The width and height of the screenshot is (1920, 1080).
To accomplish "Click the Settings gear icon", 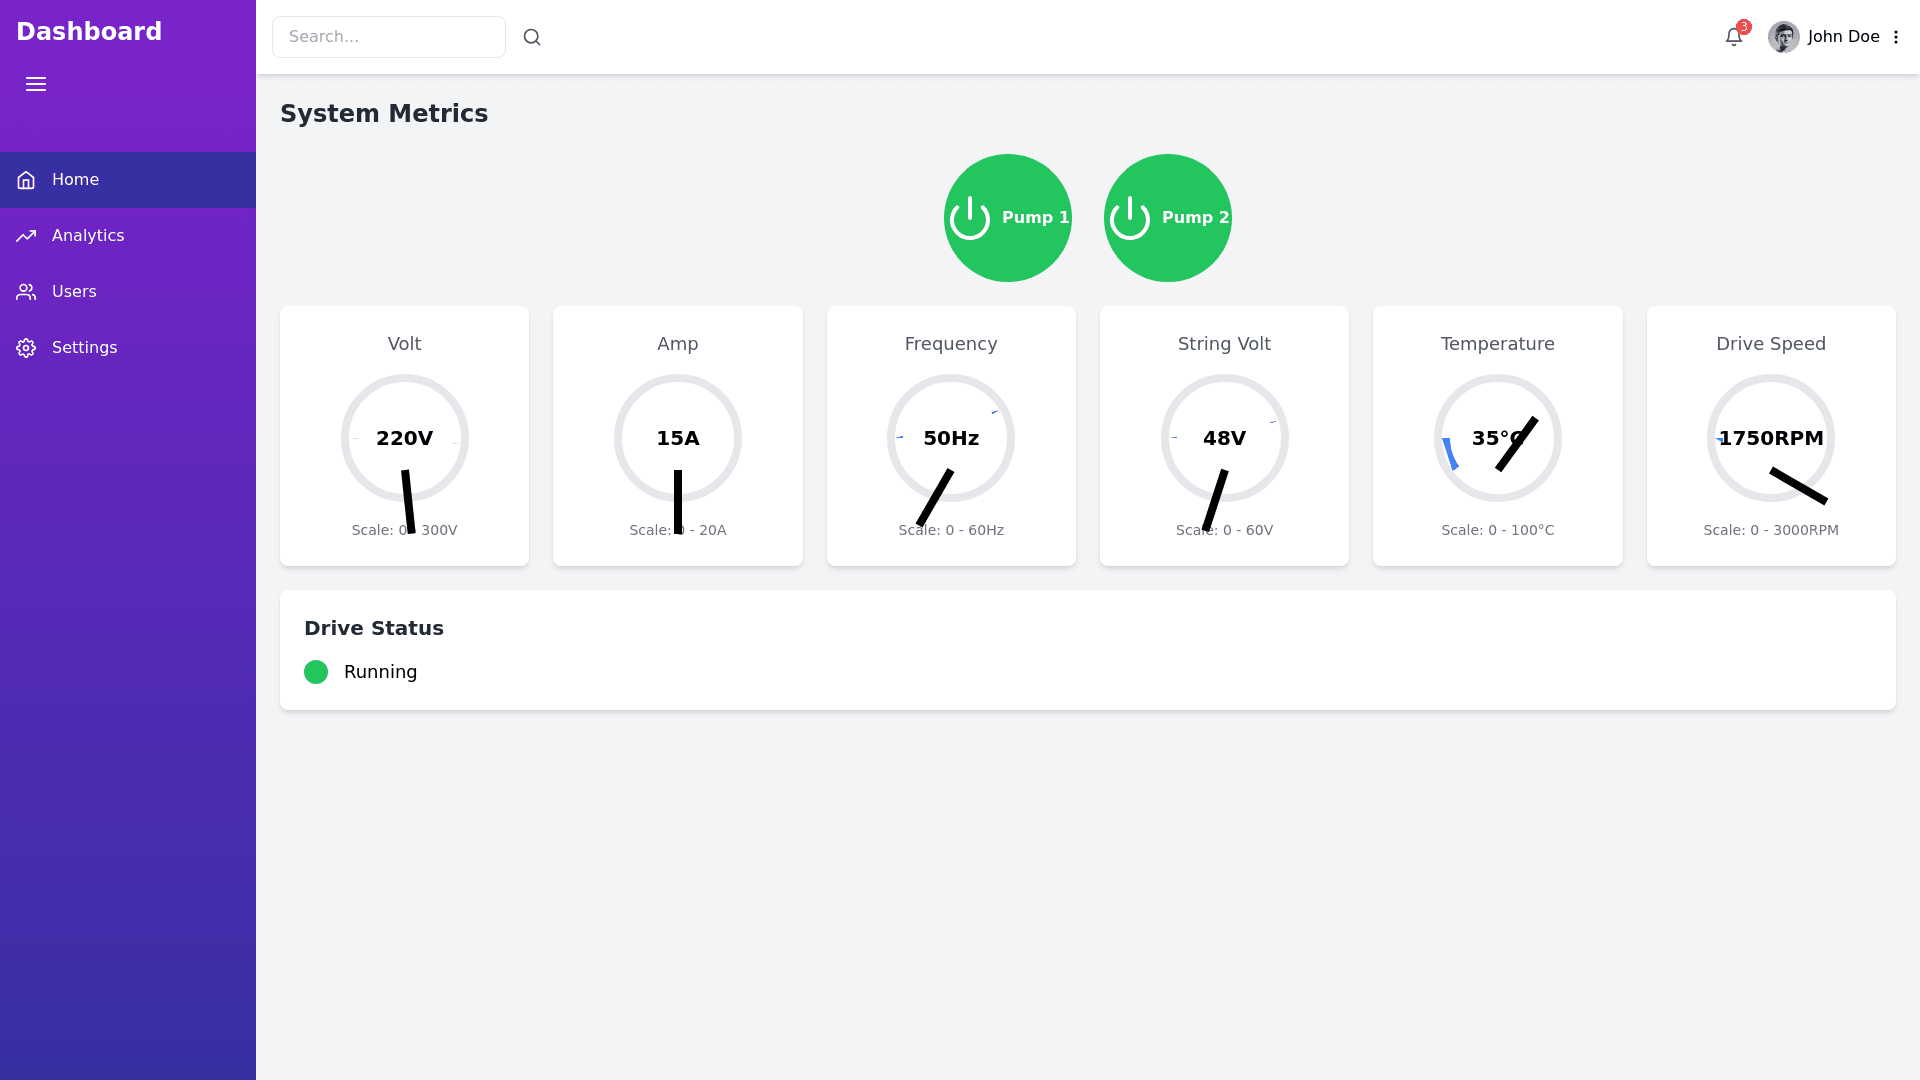I will coord(26,348).
